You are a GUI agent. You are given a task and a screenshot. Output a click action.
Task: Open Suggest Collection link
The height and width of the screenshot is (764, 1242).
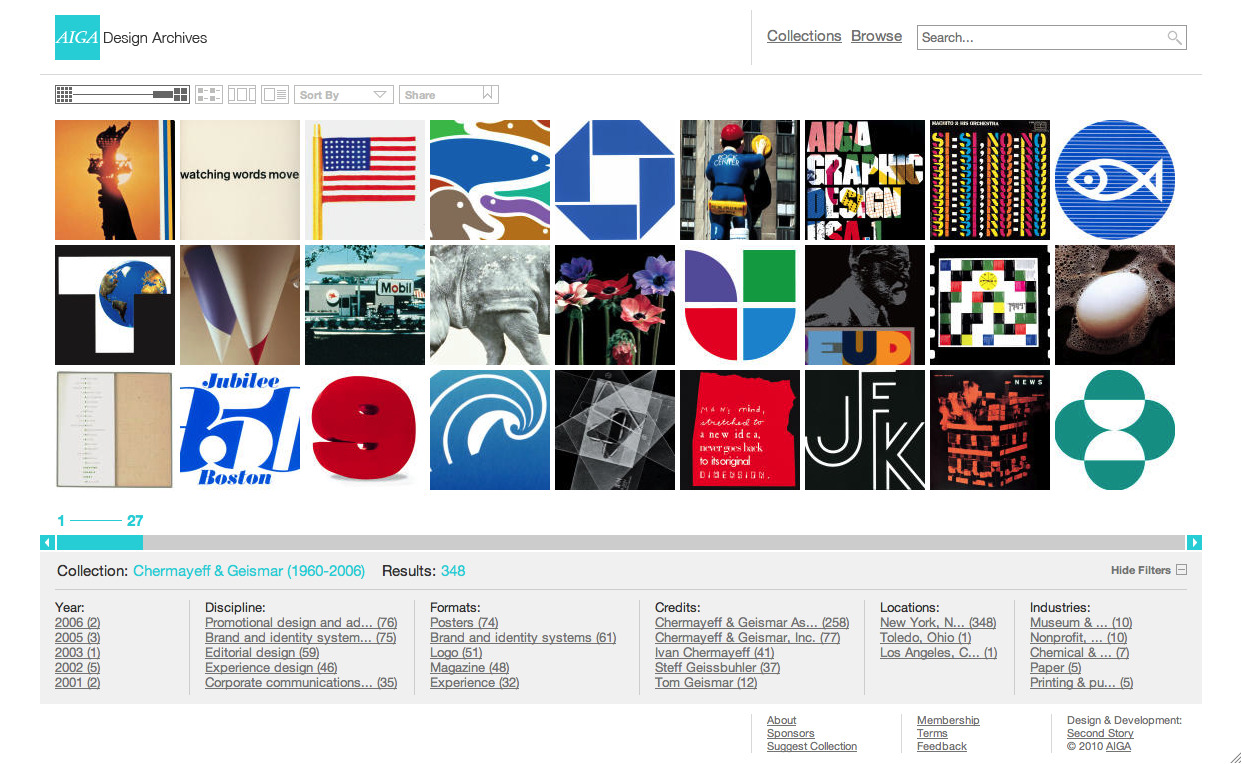(x=812, y=746)
